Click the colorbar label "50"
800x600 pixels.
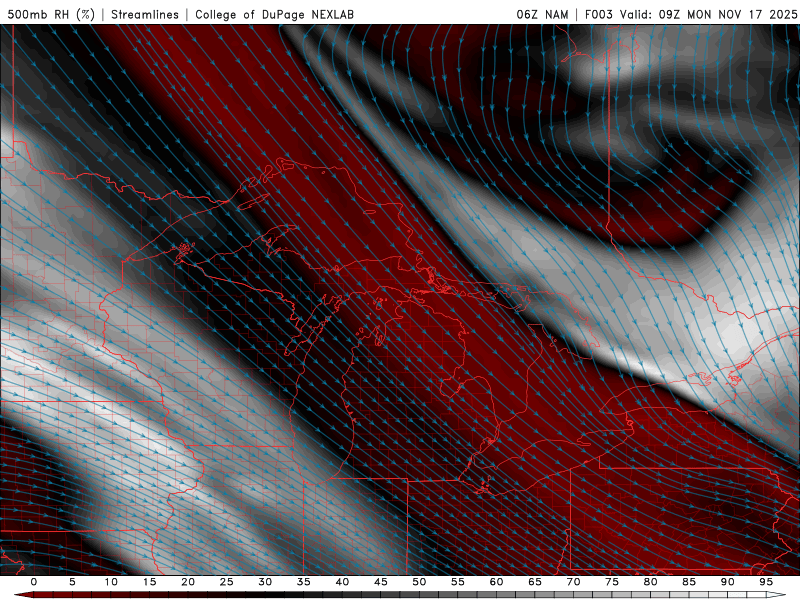pos(419,582)
